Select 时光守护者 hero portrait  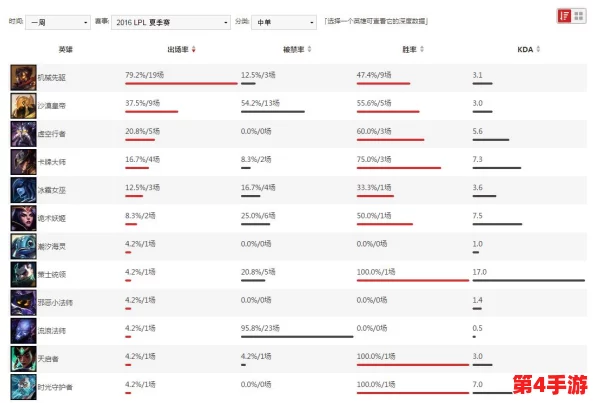[x=23, y=387]
